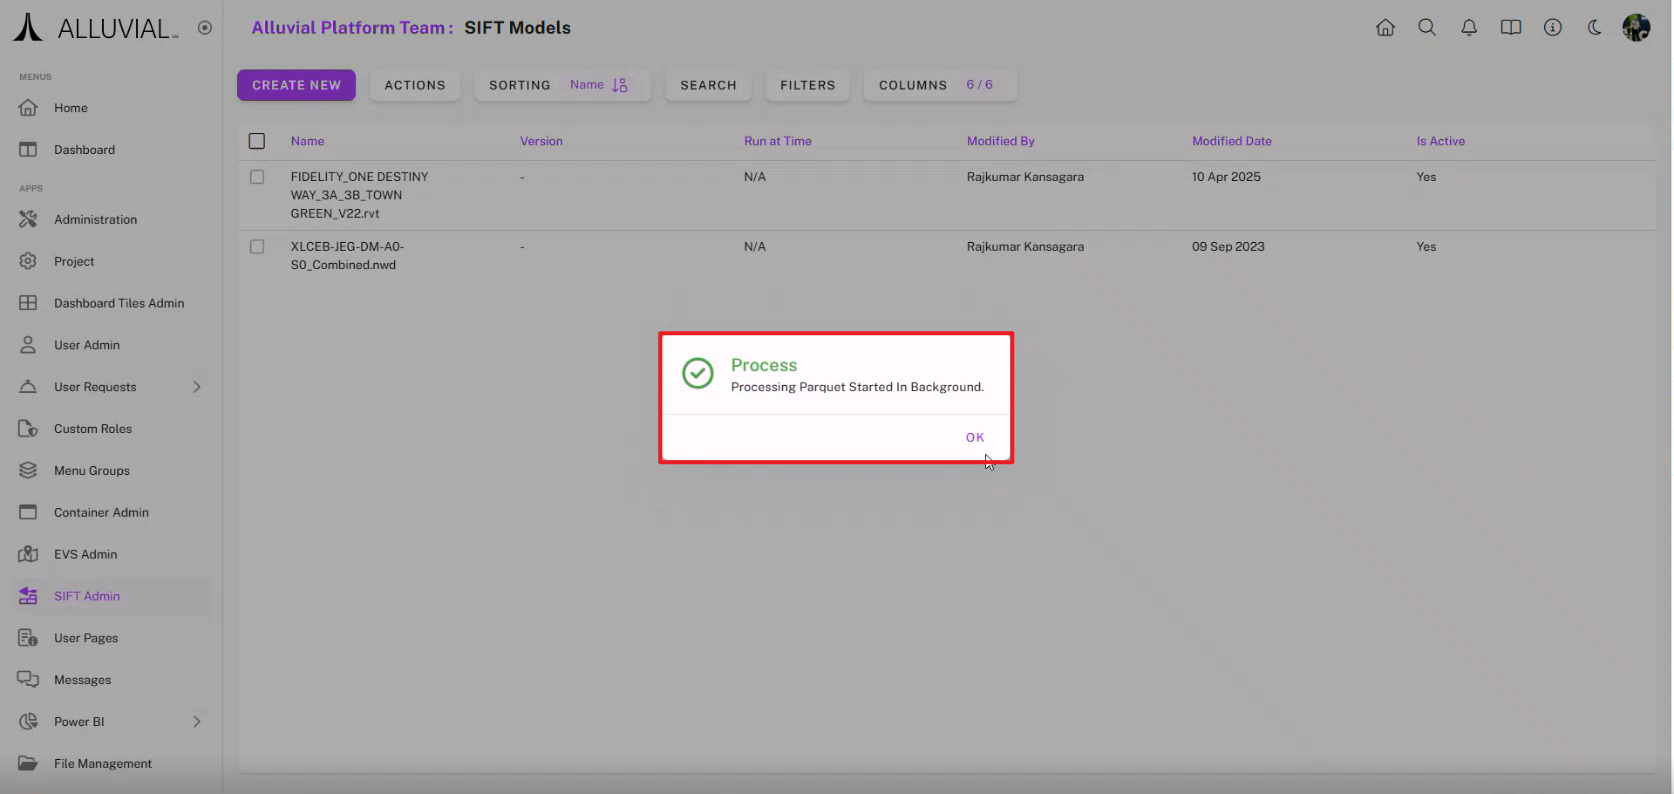Go to File Management in sidebar
Viewport: 1674px width, 794px height.
[x=102, y=763]
